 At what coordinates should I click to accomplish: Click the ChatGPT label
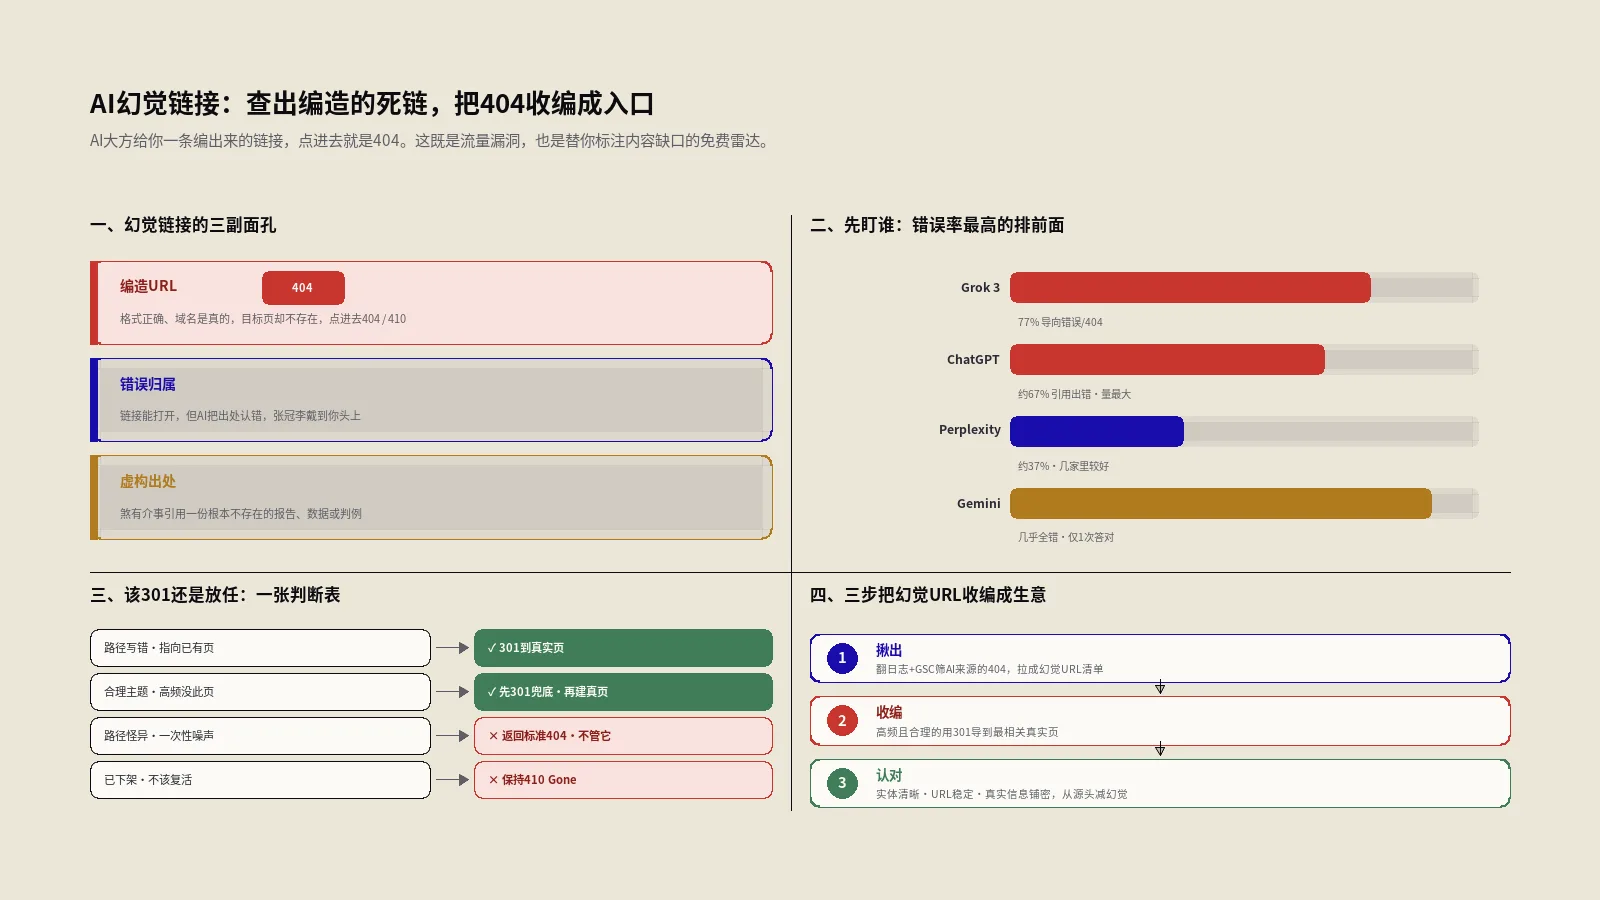(x=973, y=360)
